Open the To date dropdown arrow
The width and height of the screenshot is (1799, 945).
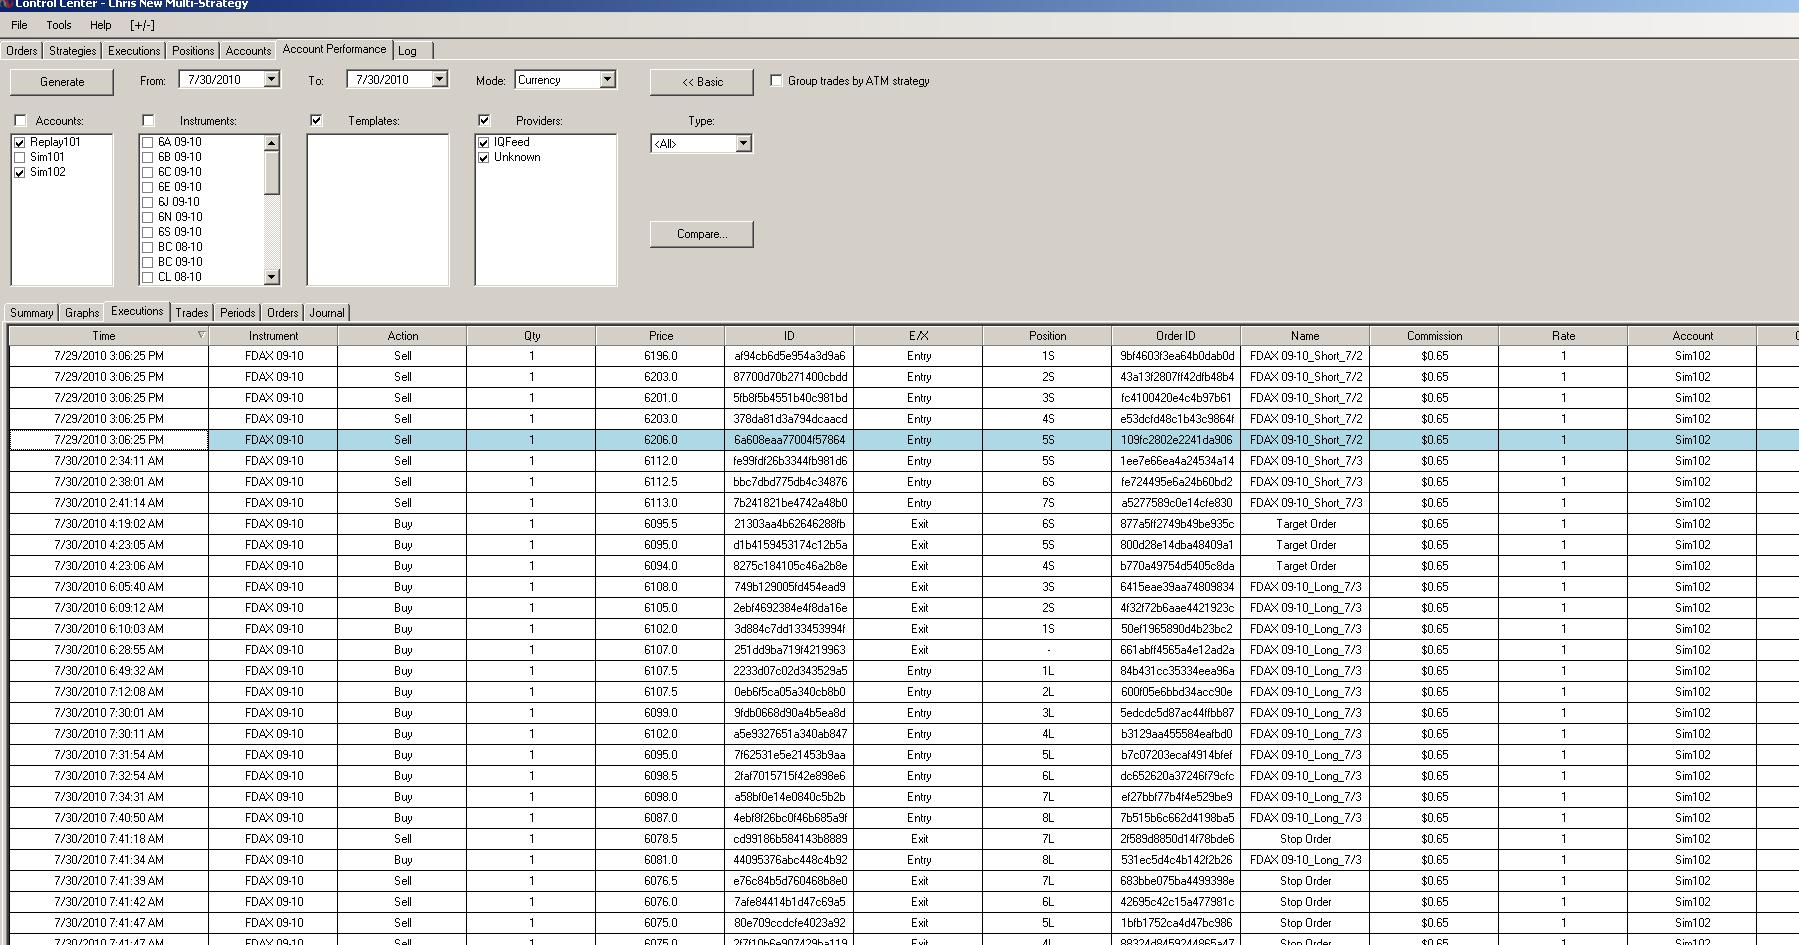pyautogui.click(x=439, y=80)
